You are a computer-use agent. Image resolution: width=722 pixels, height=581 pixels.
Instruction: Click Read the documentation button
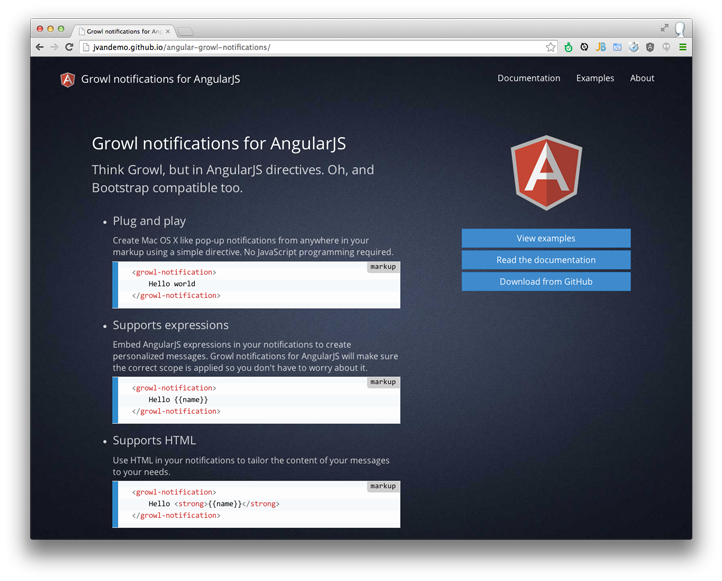546,260
